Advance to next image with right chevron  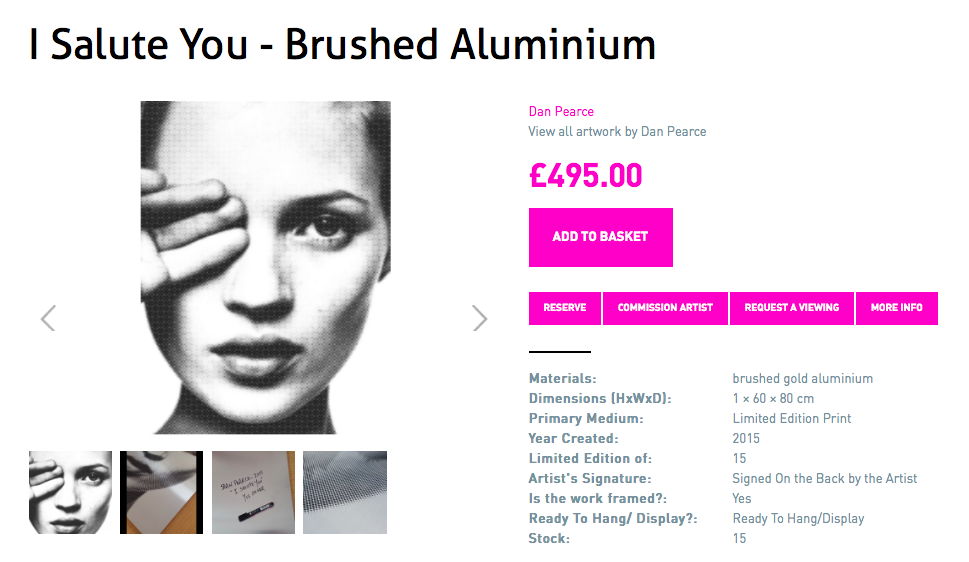tap(480, 318)
